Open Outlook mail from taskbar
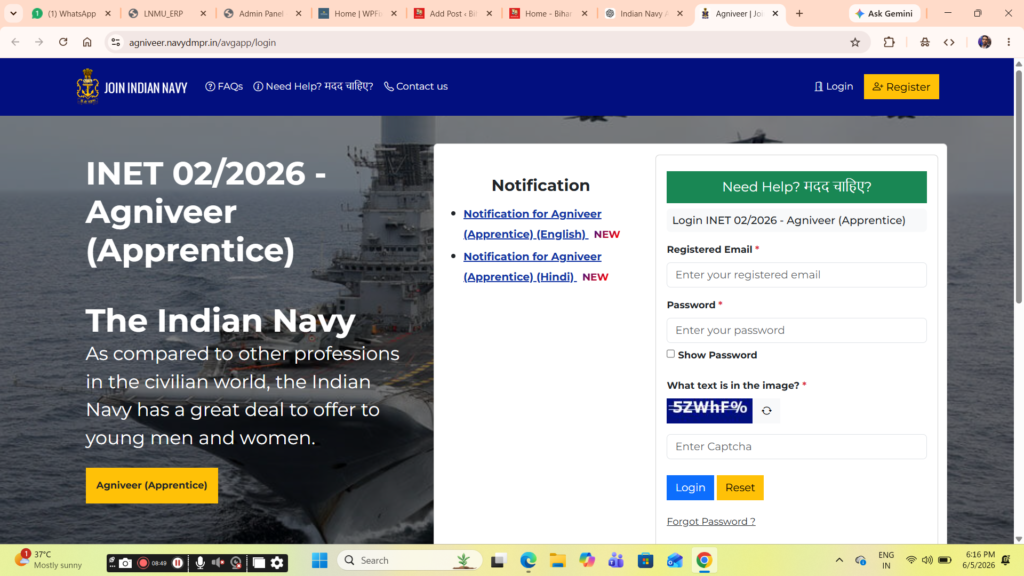The width and height of the screenshot is (1024, 576). [675, 560]
